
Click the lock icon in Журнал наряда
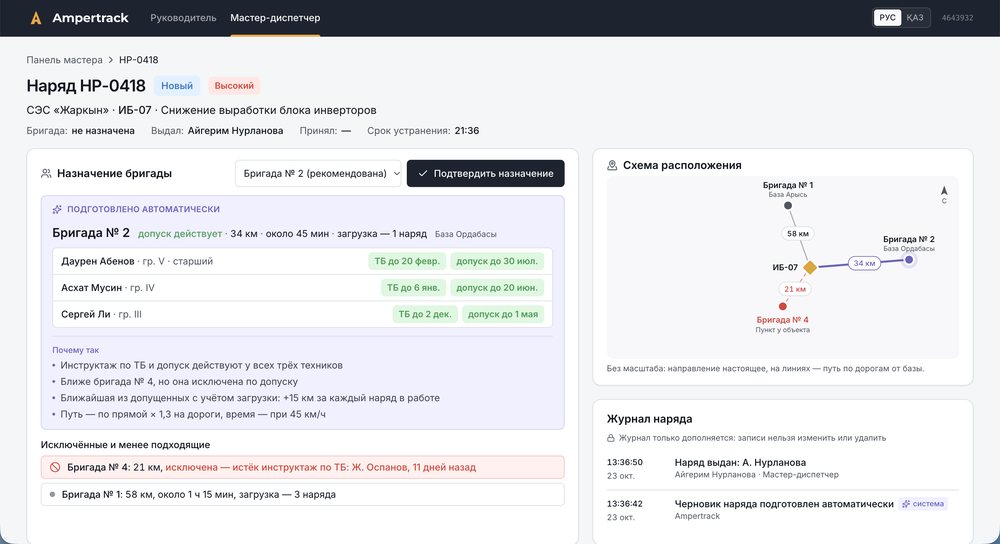click(610, 438)
